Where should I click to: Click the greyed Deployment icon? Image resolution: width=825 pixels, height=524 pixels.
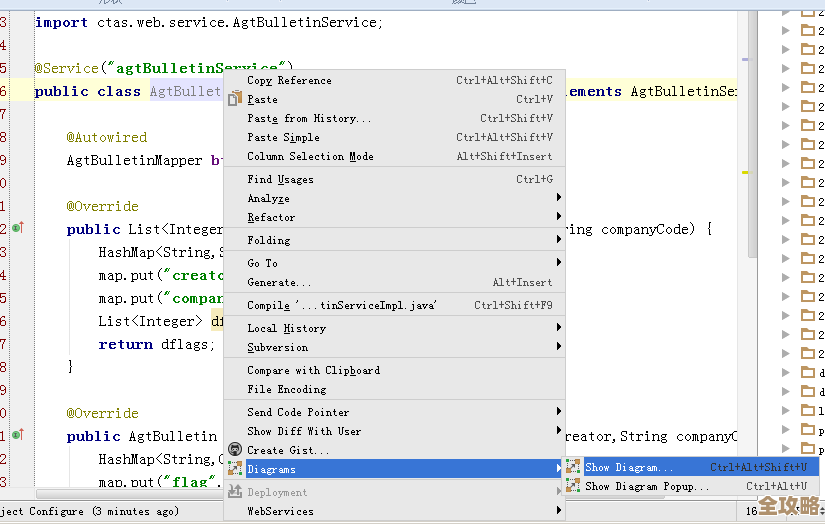[x=235, y=492]
